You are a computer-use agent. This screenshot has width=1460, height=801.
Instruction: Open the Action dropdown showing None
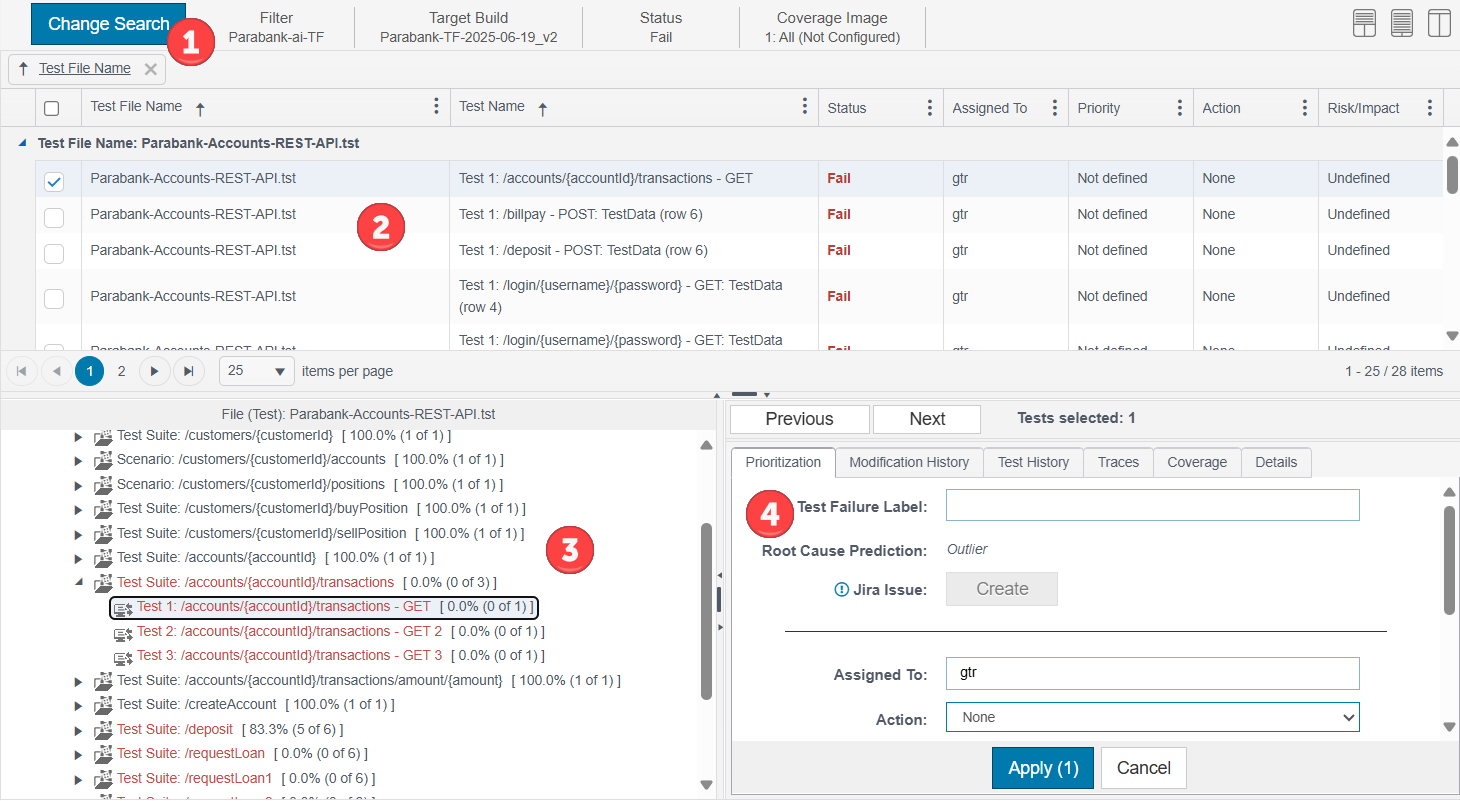[x=1152, y=717]
